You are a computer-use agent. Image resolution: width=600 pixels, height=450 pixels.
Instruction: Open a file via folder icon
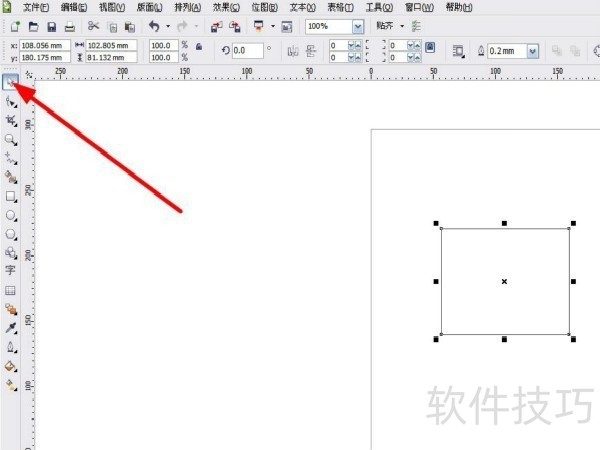click(x=34, y=26)
